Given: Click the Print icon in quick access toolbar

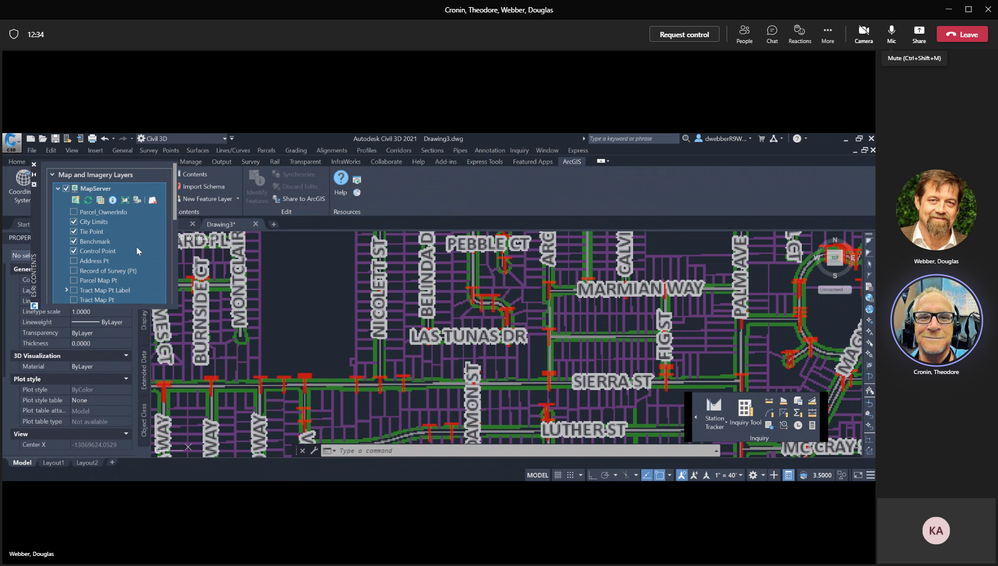Looking at the screenshot, I should [92, 138].
